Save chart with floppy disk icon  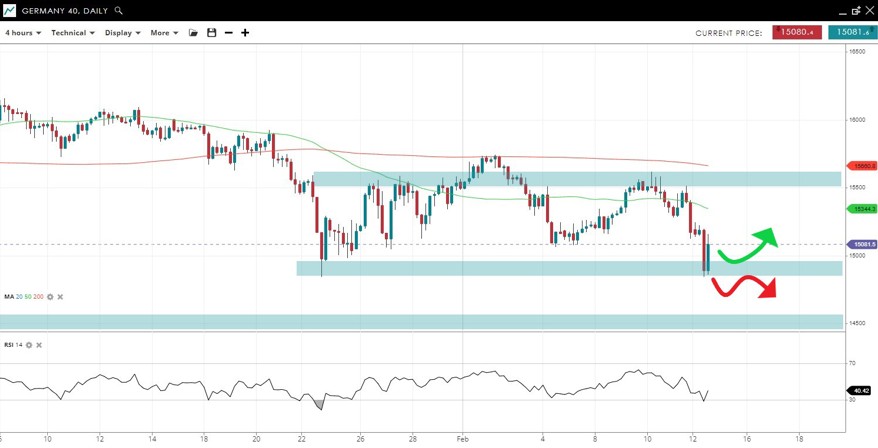point(211,33)
